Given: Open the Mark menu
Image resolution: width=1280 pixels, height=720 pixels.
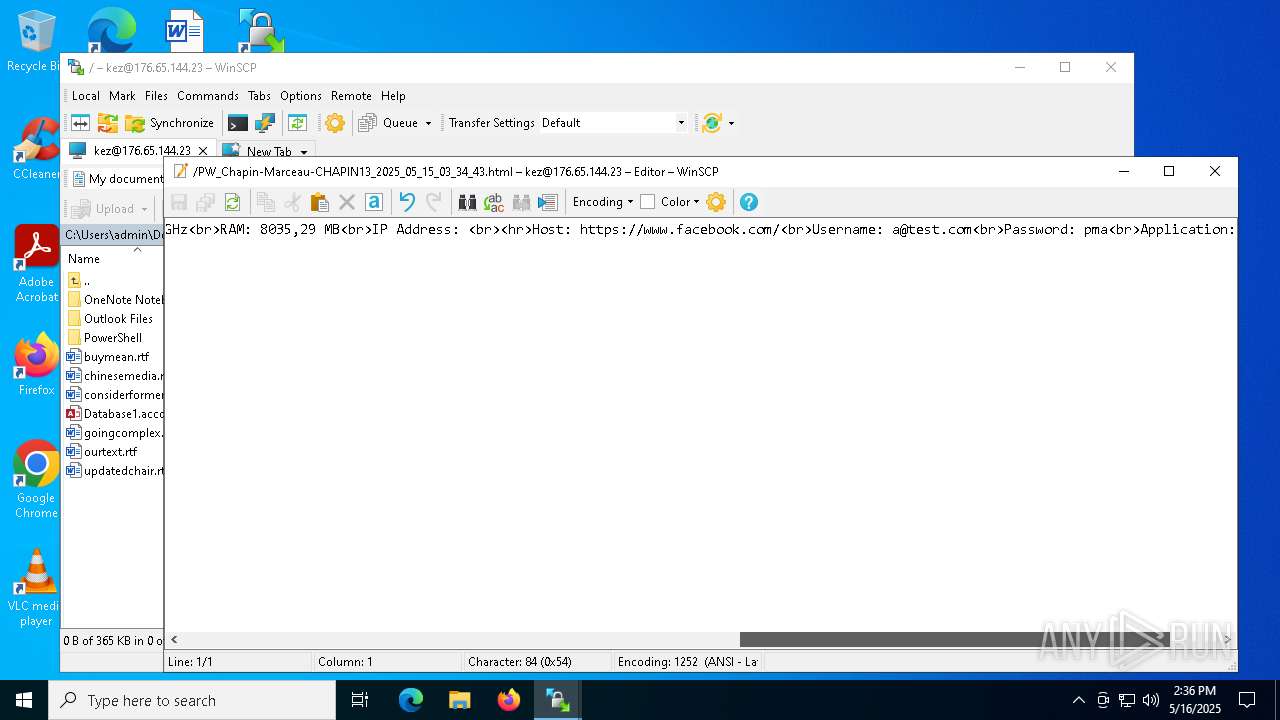Looking at the screenshot, I should coord(122,96).
